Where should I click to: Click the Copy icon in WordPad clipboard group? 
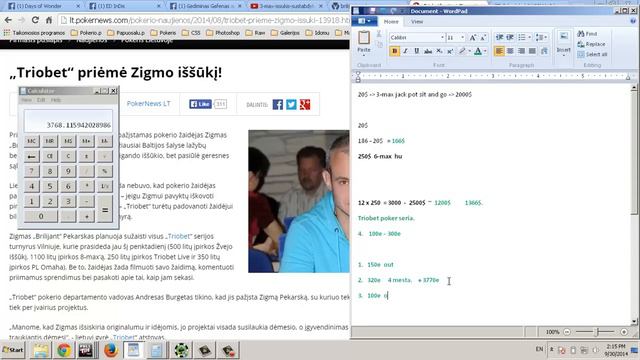(x=380, y=44)
